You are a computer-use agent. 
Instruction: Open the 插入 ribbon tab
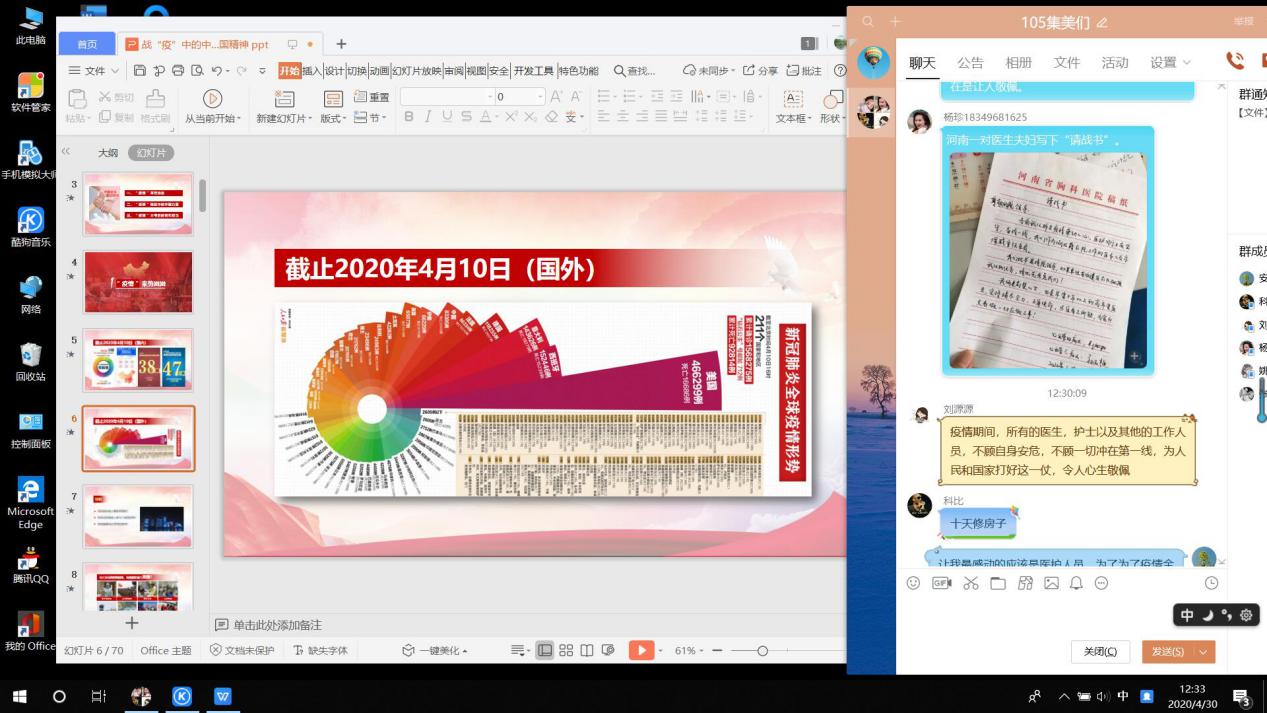[x=312, y=71]
